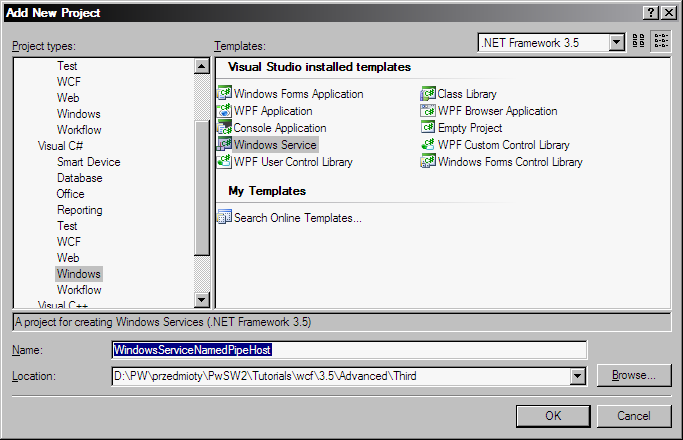Click project types scrollbar up arrow

tap(202, 66)
